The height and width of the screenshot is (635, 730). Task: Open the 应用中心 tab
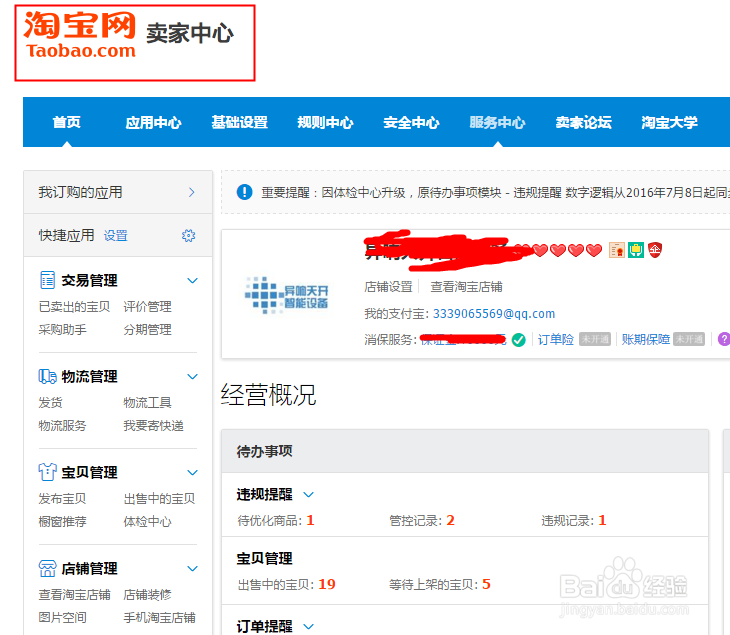(x=153, y=122)
